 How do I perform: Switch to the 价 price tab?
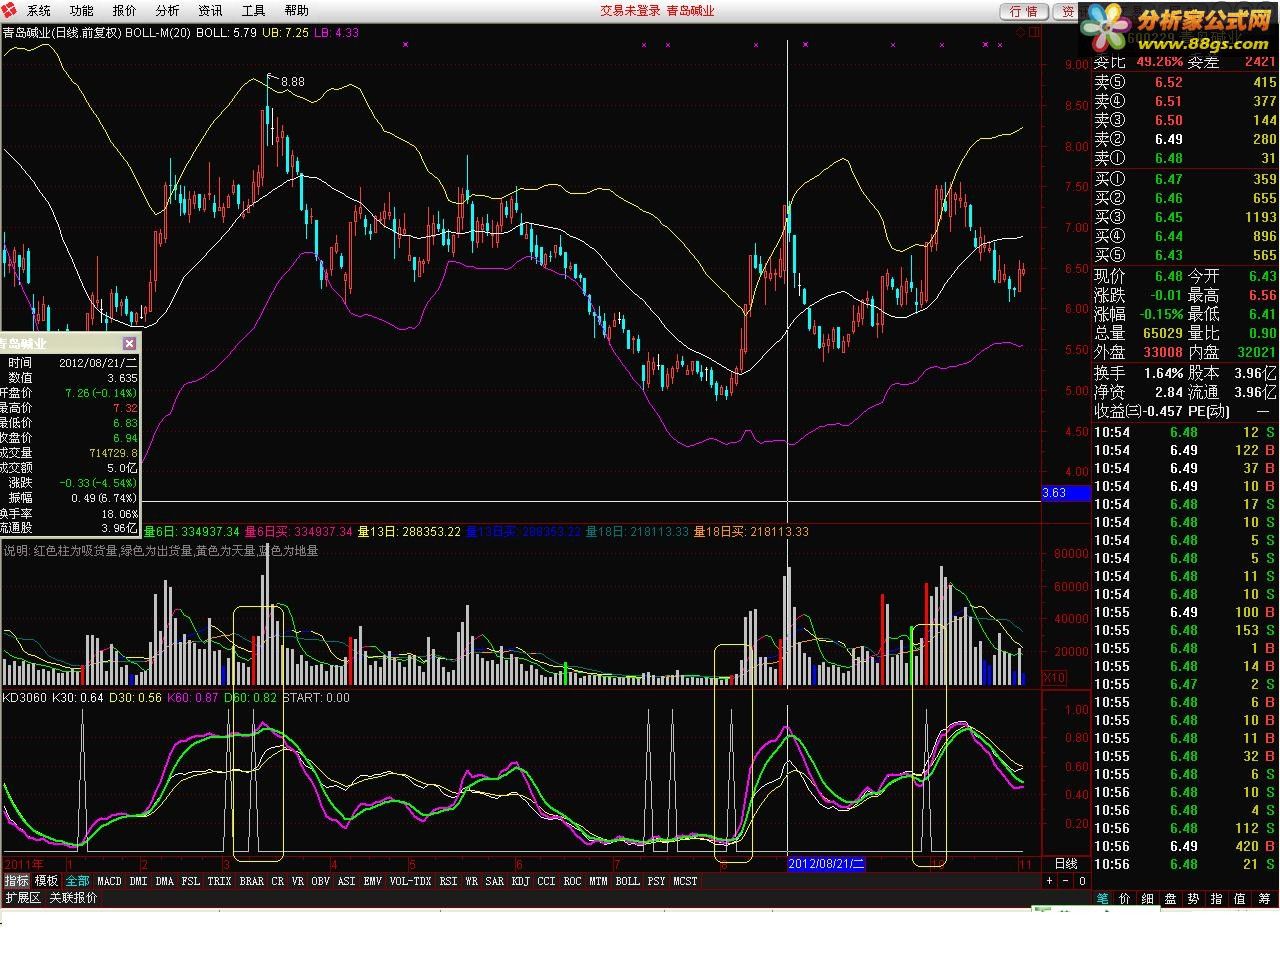(x=1125, y=899)
